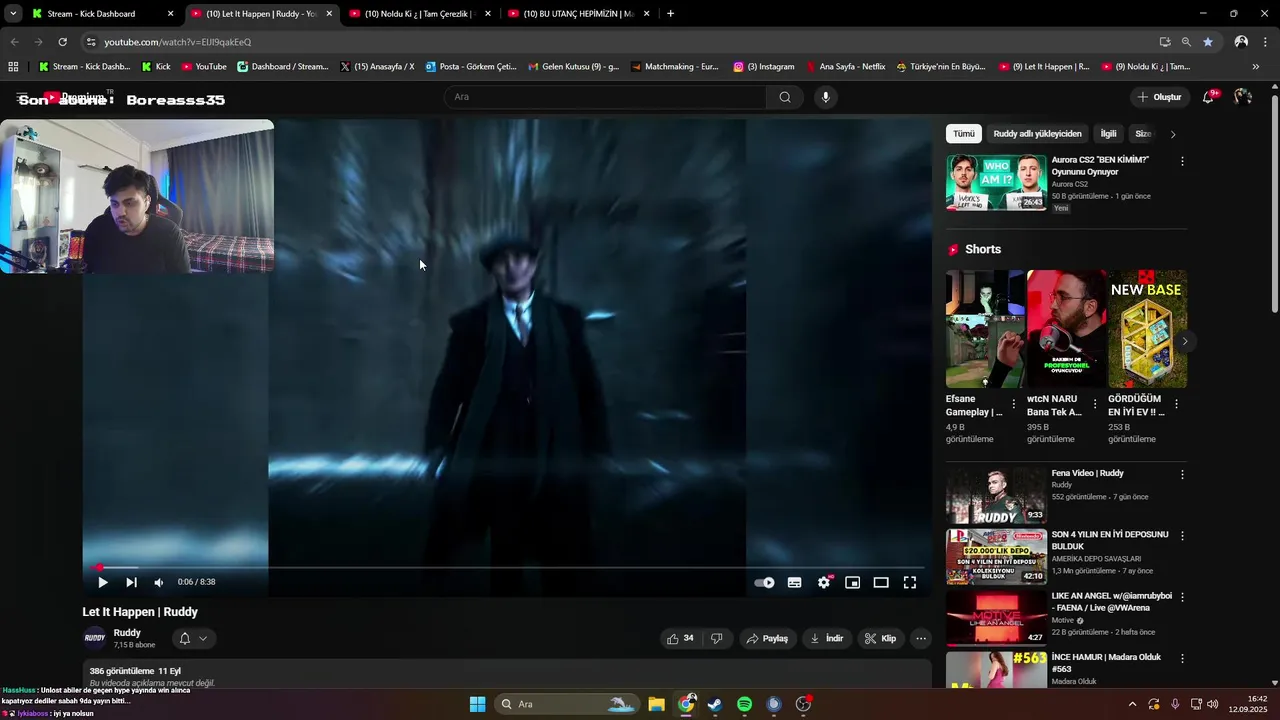The height and width of the screenshot is (720, 1280).
Task: Start voice search with microphone
Action: (x=825, y=97)
